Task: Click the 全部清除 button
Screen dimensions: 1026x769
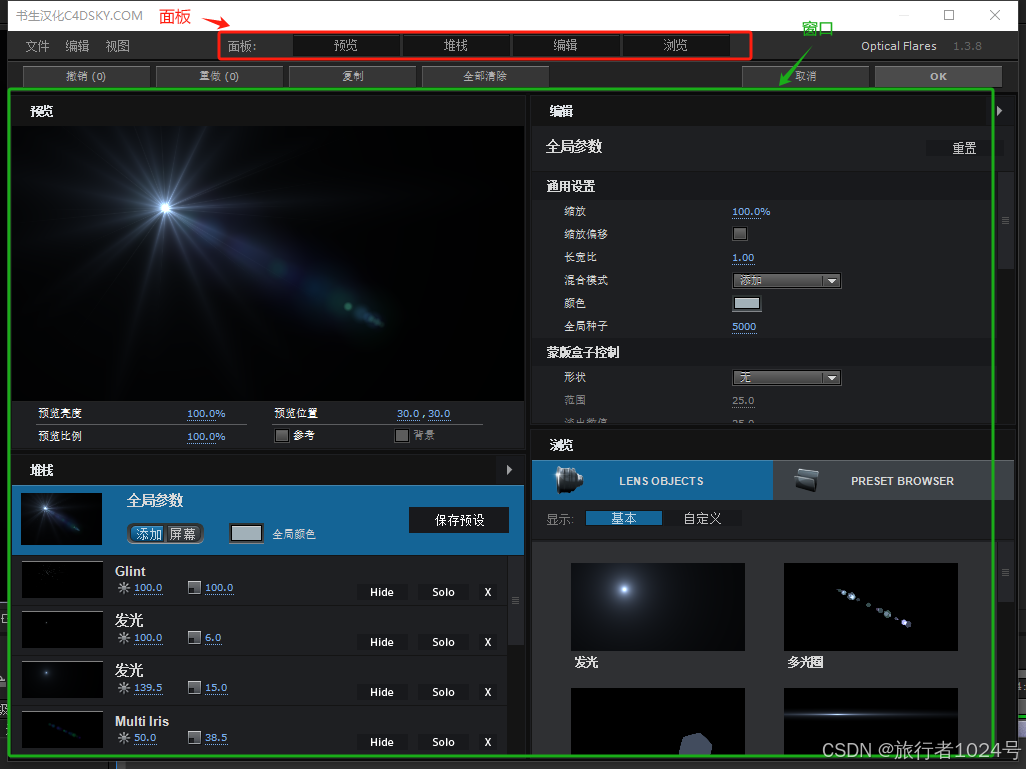Action: (486, 76)
